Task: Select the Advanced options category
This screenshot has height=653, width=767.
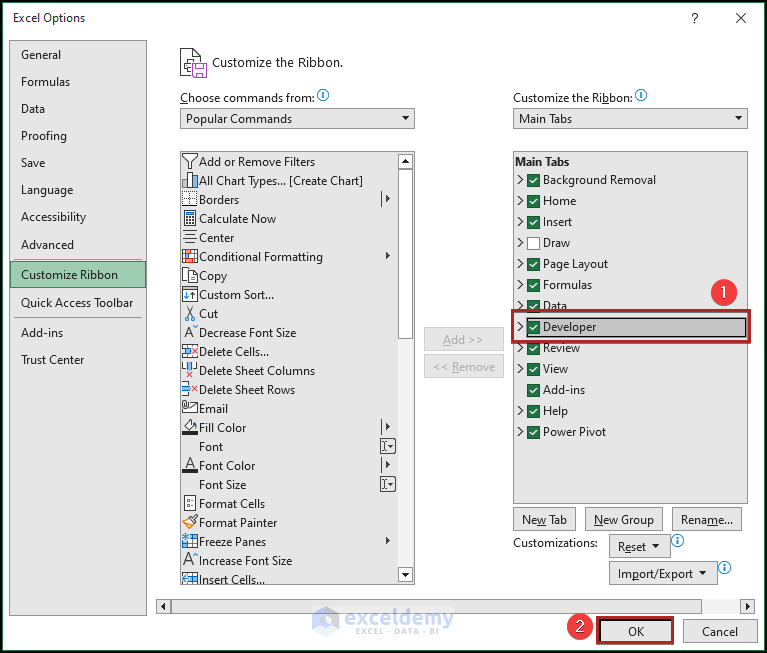Action: pyautogui.click(x=78, y=244)
